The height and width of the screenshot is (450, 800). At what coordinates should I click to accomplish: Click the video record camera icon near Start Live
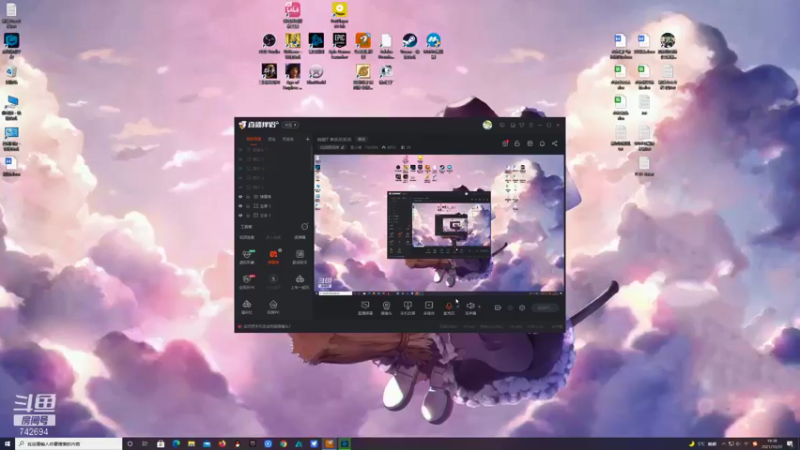[497, 308]
